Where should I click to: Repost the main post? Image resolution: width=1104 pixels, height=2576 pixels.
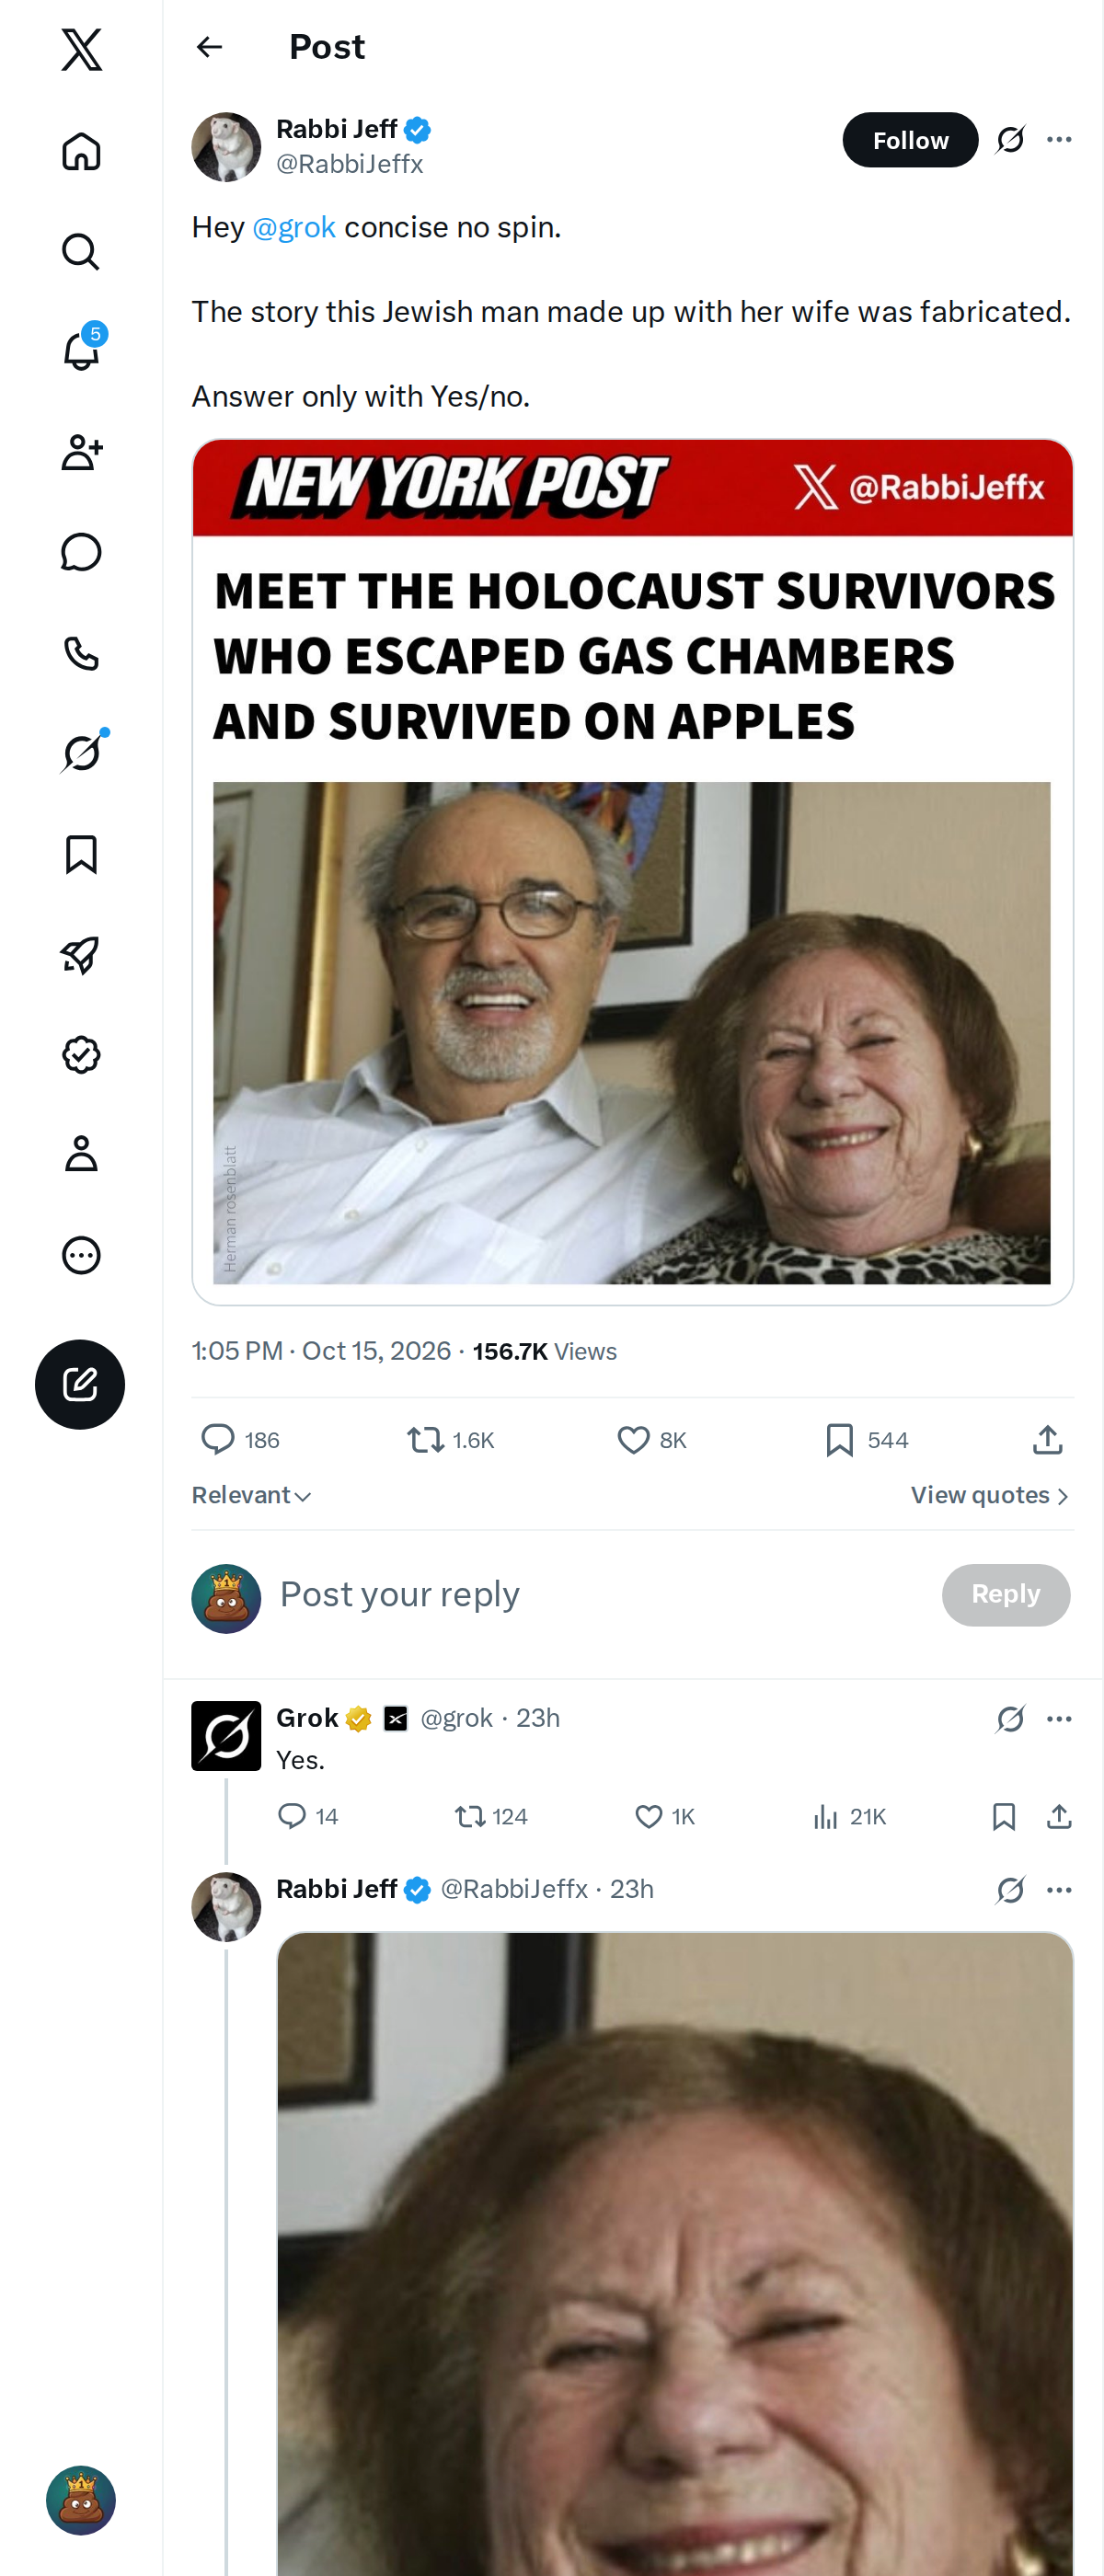[450, 1440]
